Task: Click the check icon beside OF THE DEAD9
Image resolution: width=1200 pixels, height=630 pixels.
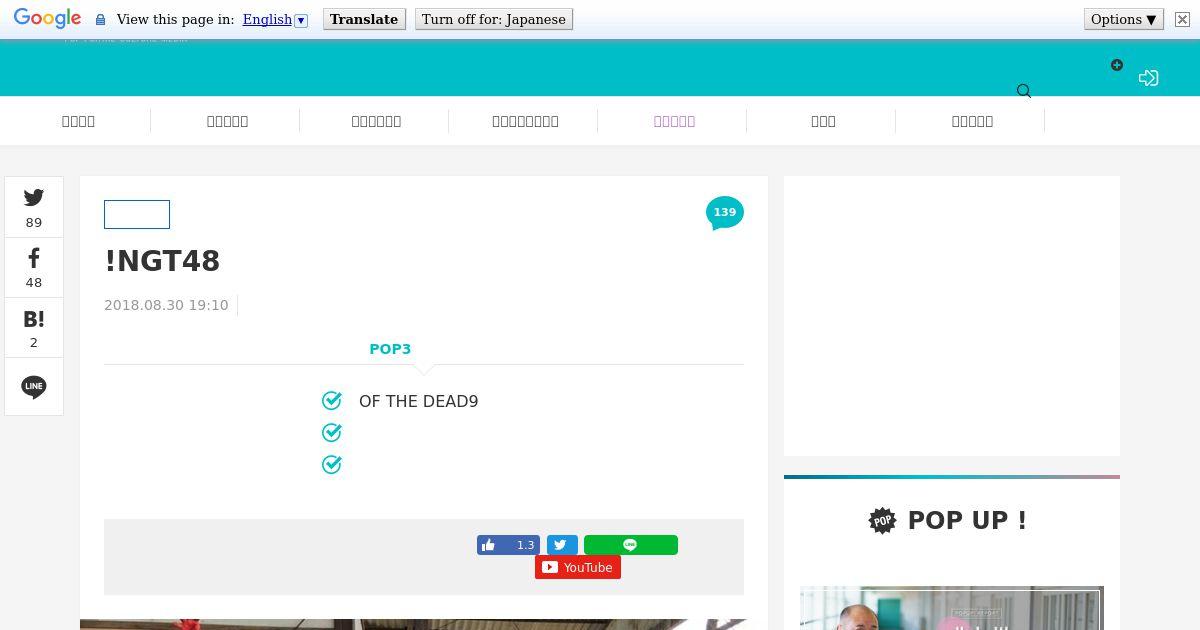Action: [x=332, y=401]
